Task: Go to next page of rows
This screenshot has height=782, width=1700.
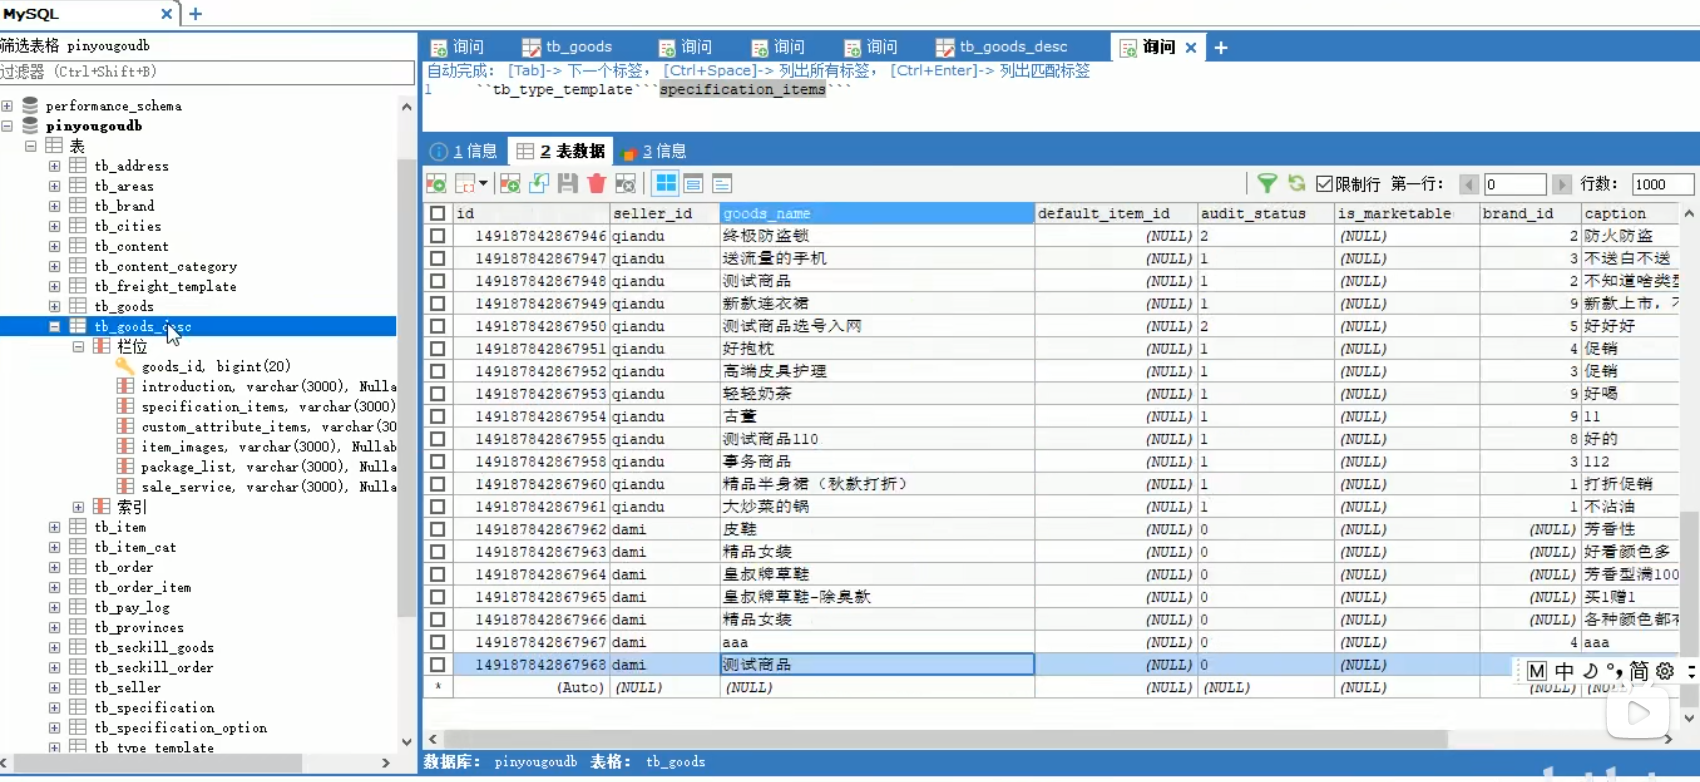Action: pos(1562,184)
